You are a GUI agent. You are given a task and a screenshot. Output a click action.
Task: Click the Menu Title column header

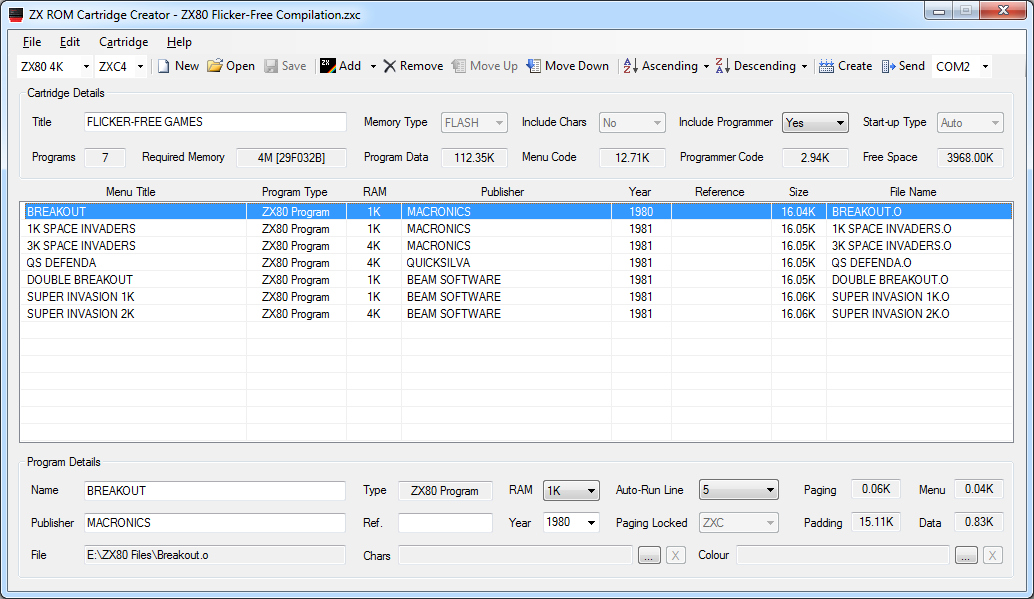(x=131, y=192)
